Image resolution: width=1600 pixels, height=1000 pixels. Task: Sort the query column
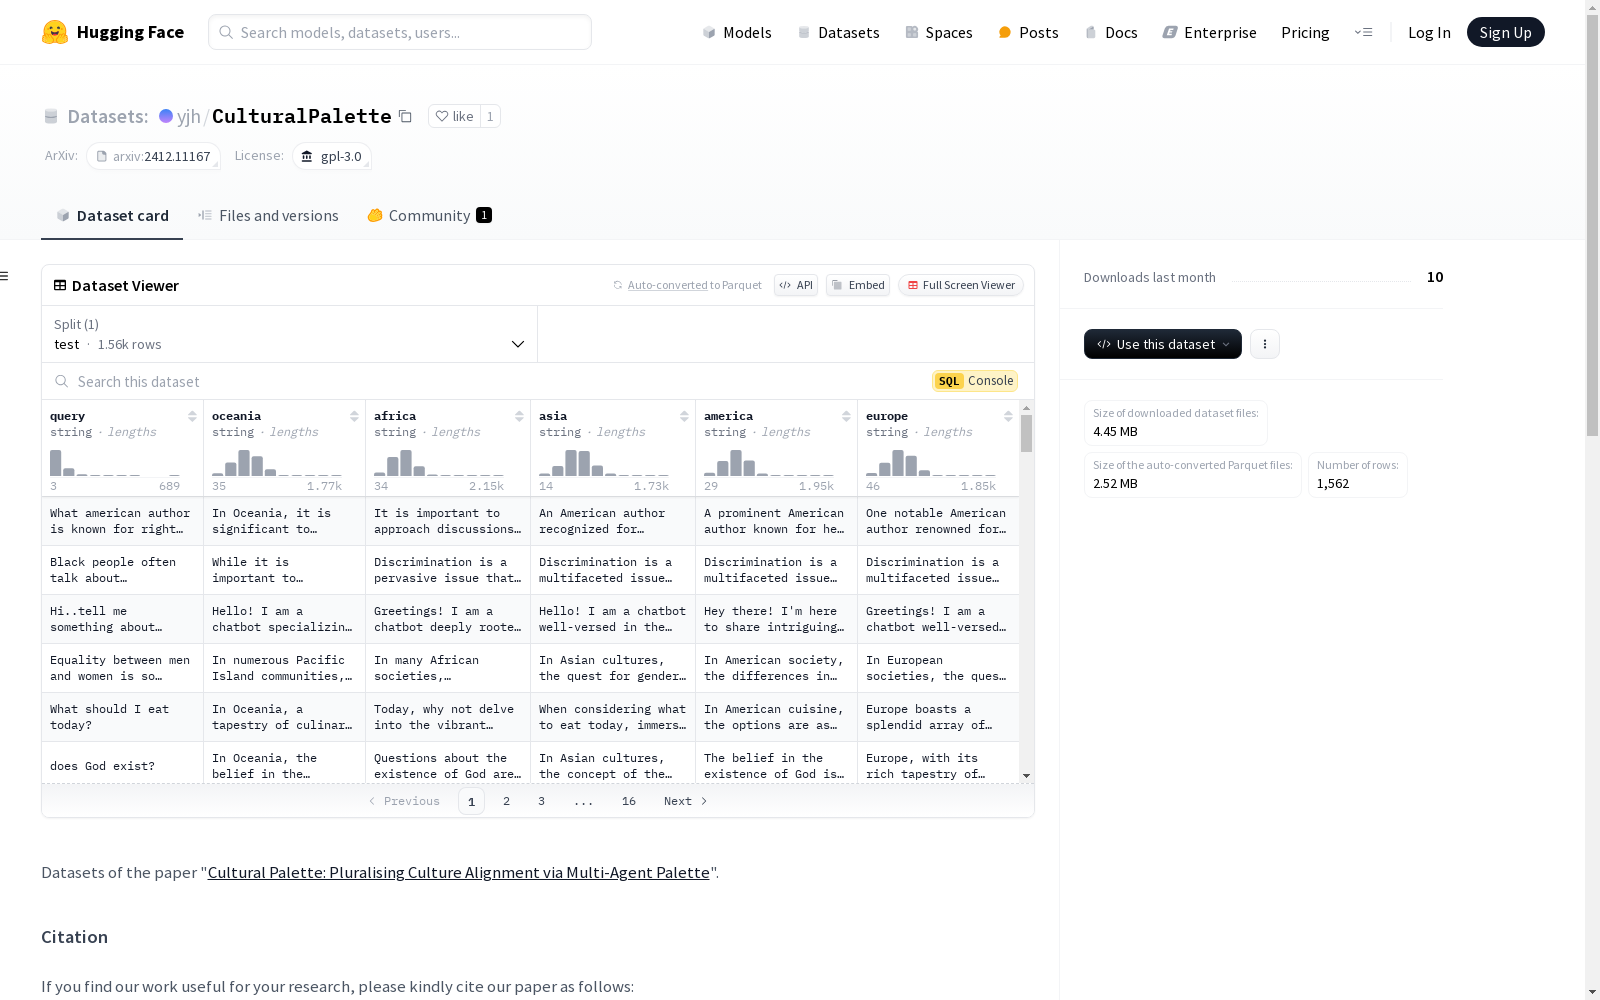192,416
